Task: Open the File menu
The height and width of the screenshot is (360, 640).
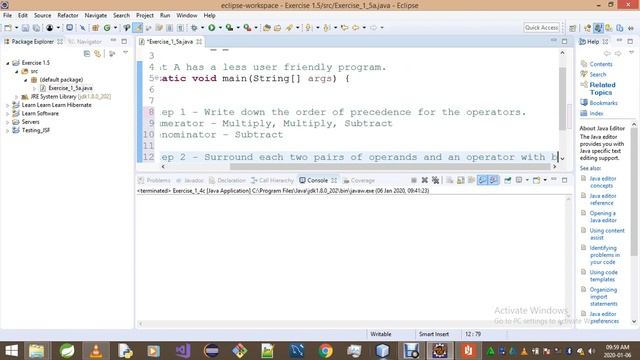Action: 7,16
